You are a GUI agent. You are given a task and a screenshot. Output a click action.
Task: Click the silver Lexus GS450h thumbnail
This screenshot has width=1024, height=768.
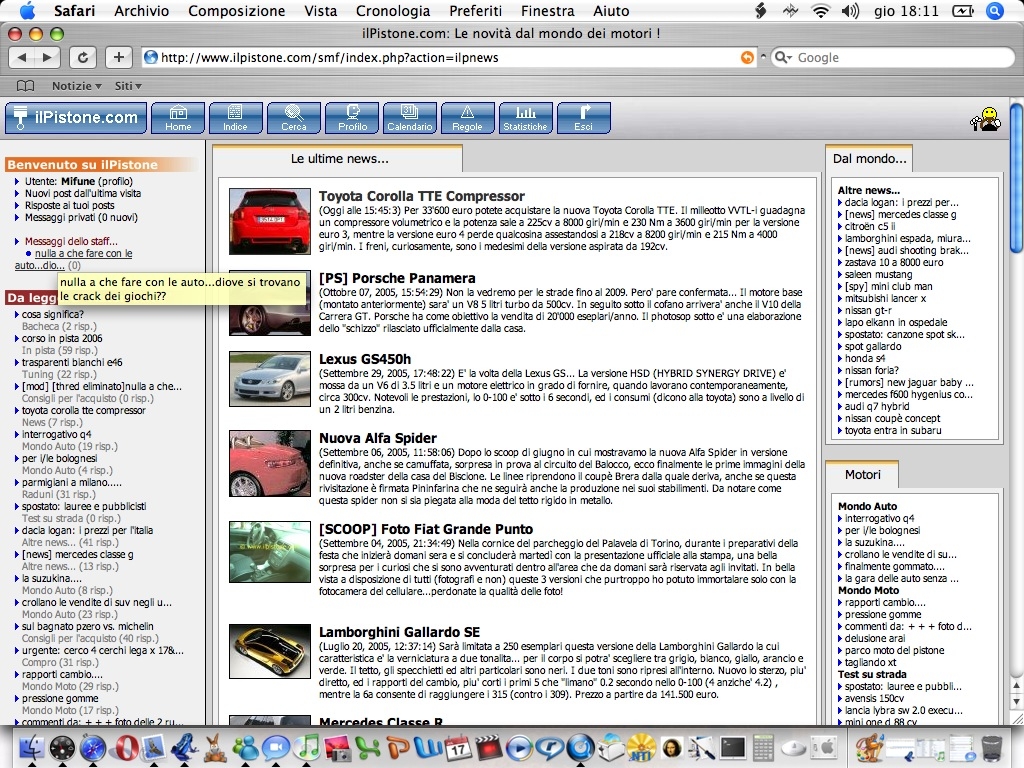pos(270,379)
